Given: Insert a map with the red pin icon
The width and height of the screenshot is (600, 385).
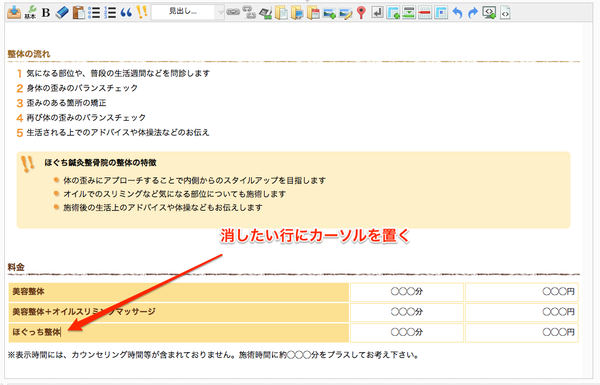Looking at the screenshot, I should [x=361, y=13].
